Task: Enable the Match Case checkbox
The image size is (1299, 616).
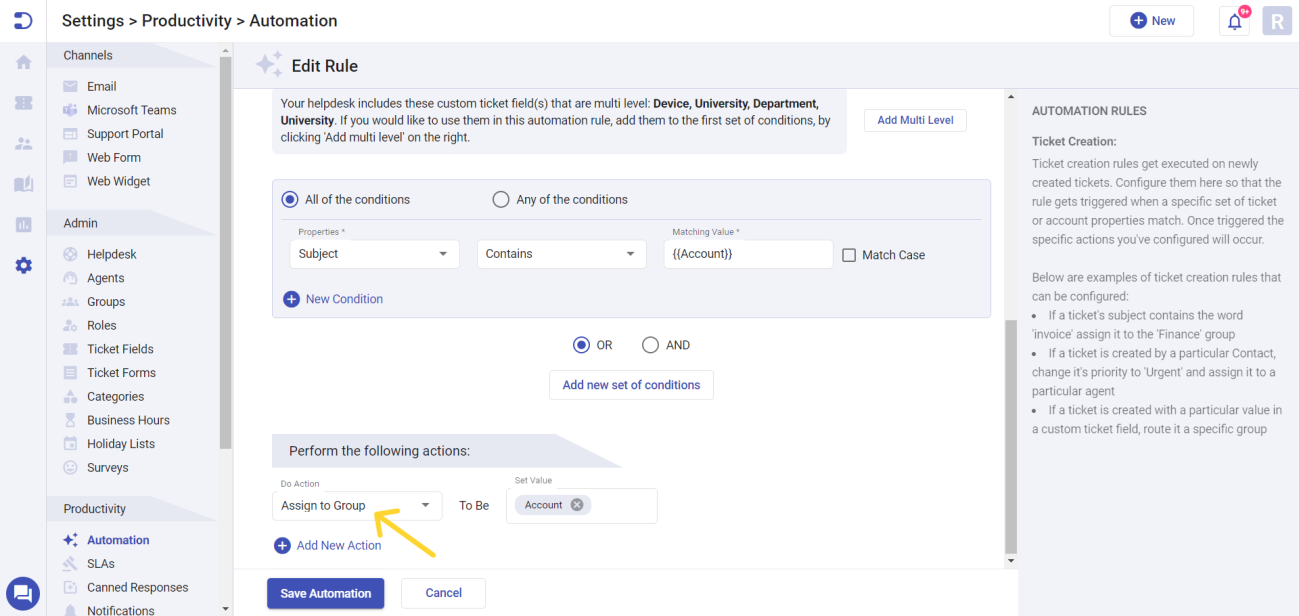Action: (x=848, y=254)
